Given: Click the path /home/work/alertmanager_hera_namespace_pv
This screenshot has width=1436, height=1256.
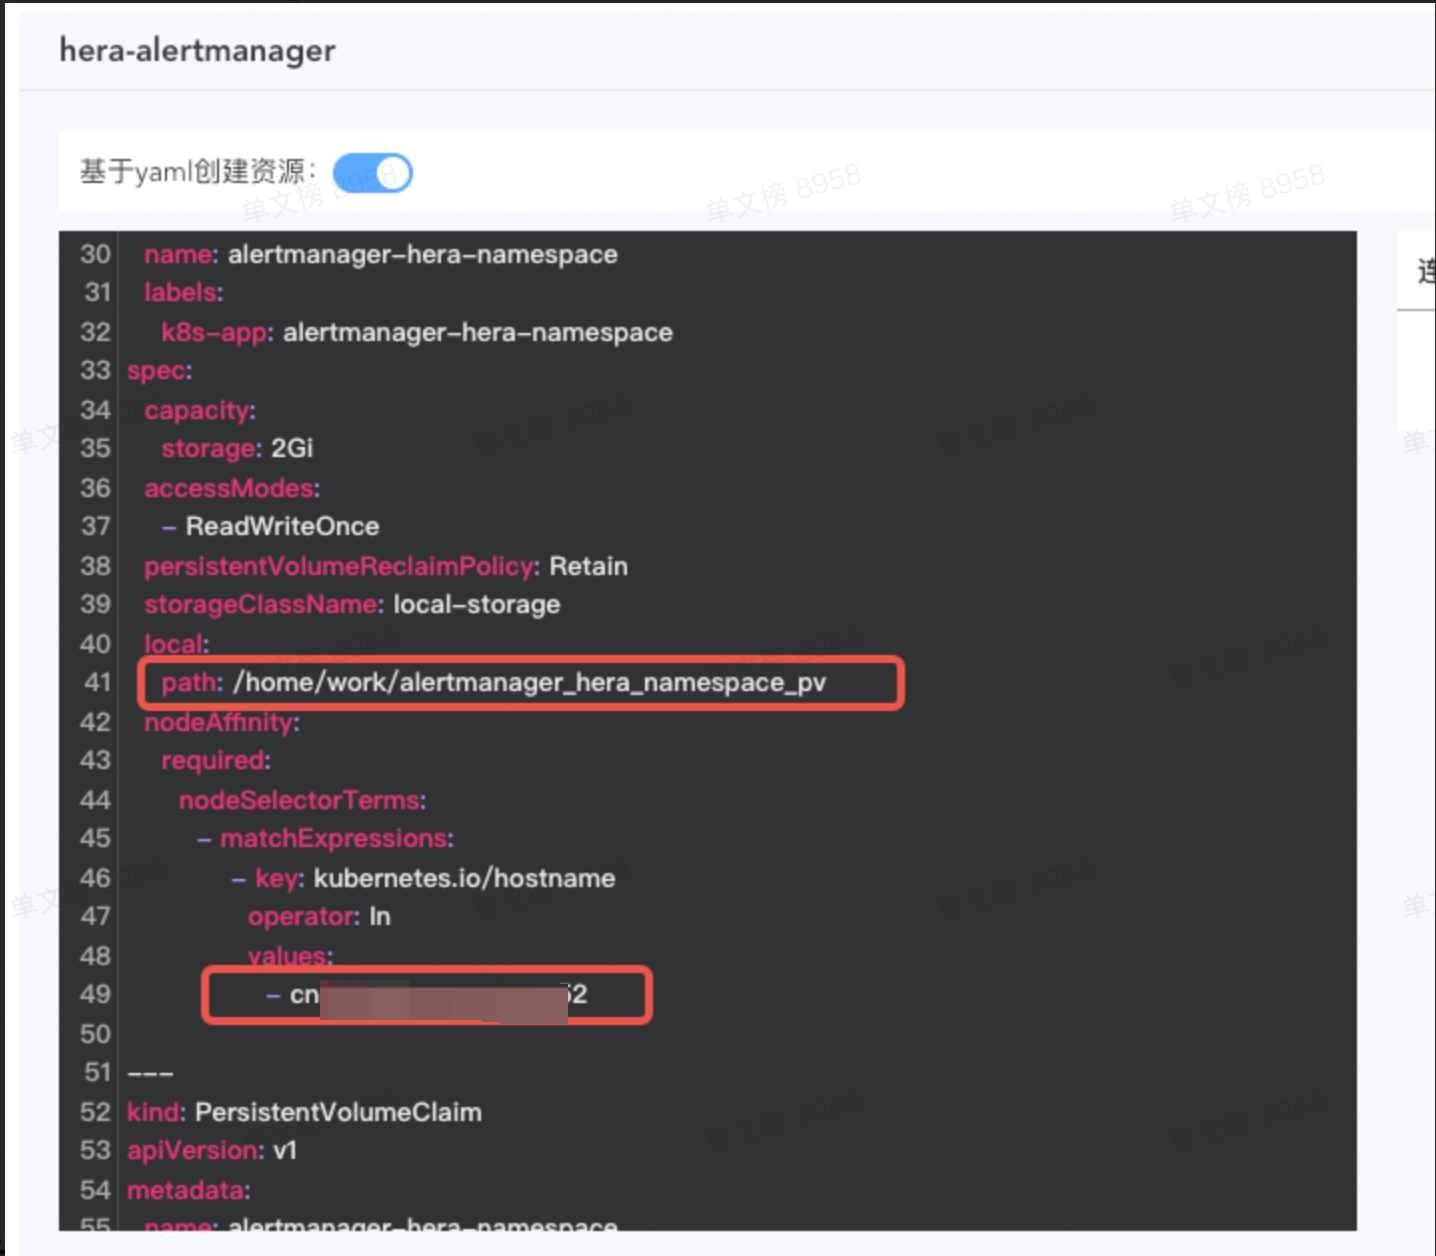Looking at the screenshot, I should (529, 682).
